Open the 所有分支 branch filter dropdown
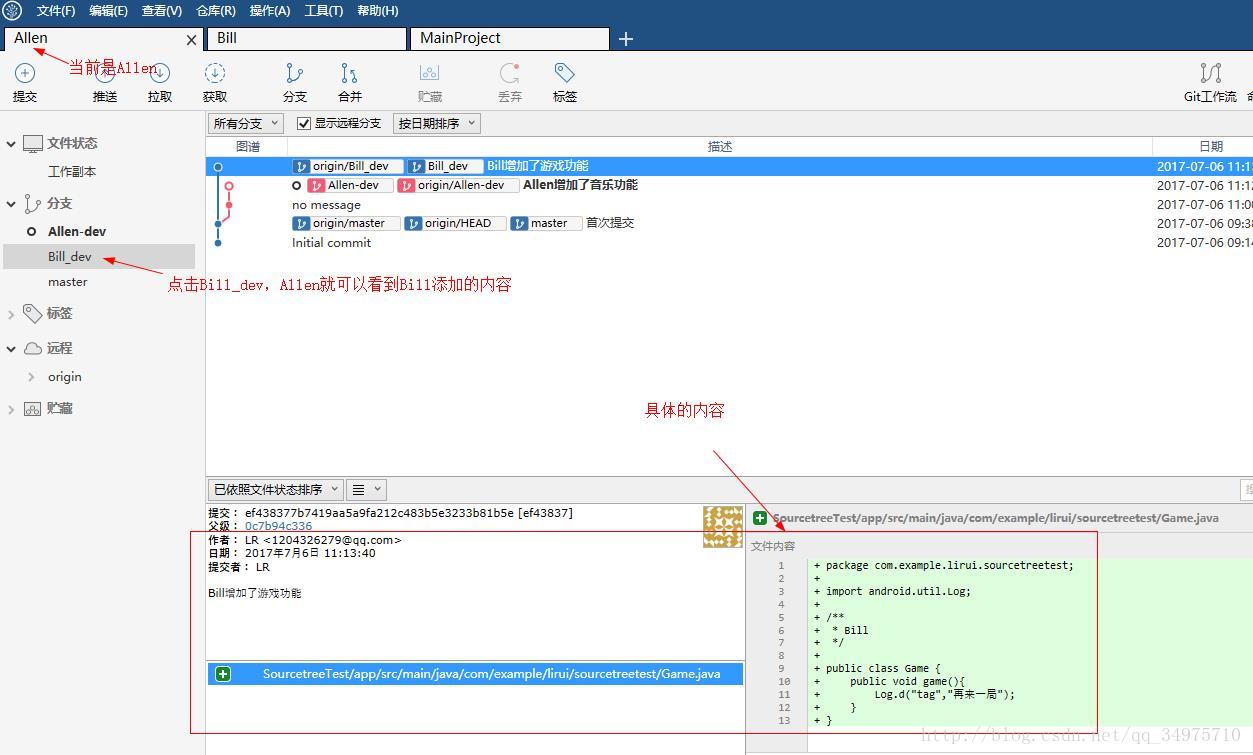 [x=246, y=123]
